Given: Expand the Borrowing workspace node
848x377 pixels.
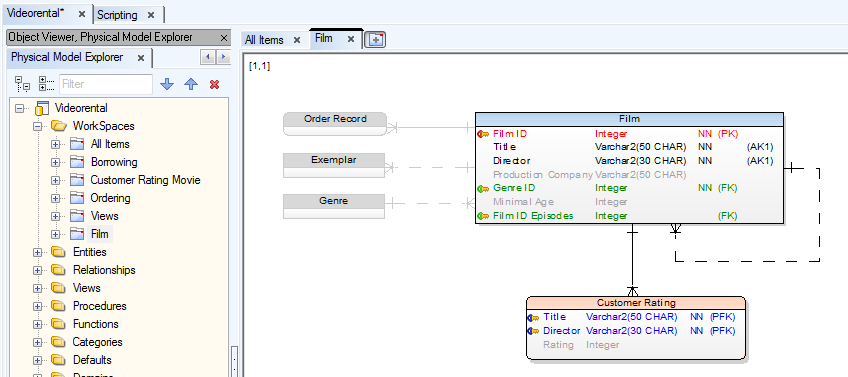Looking at the screenshot, I should [x=55, y=162].
